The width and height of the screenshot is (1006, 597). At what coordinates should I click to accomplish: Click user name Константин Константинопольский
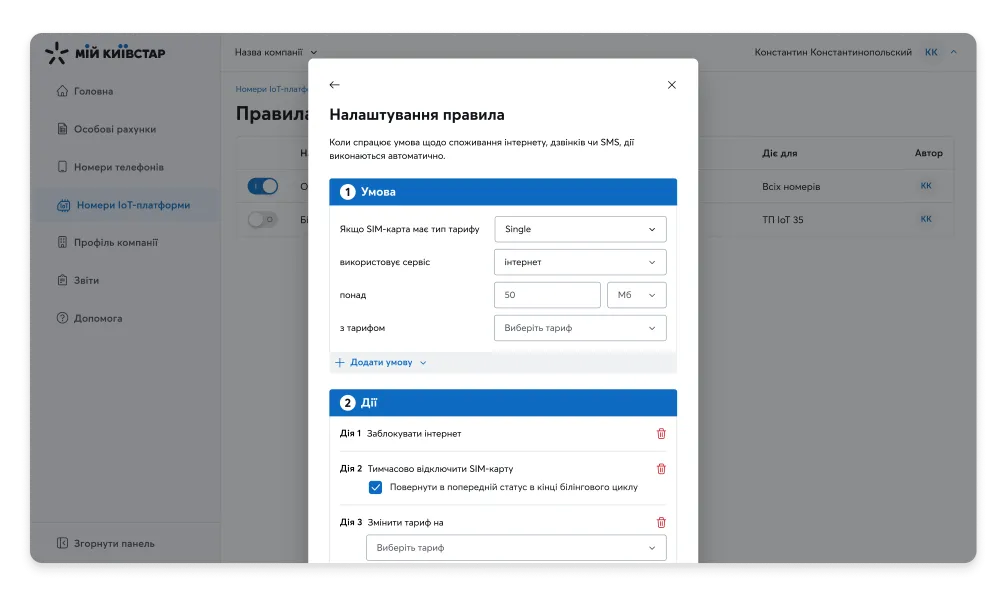(x=833, y=52)
